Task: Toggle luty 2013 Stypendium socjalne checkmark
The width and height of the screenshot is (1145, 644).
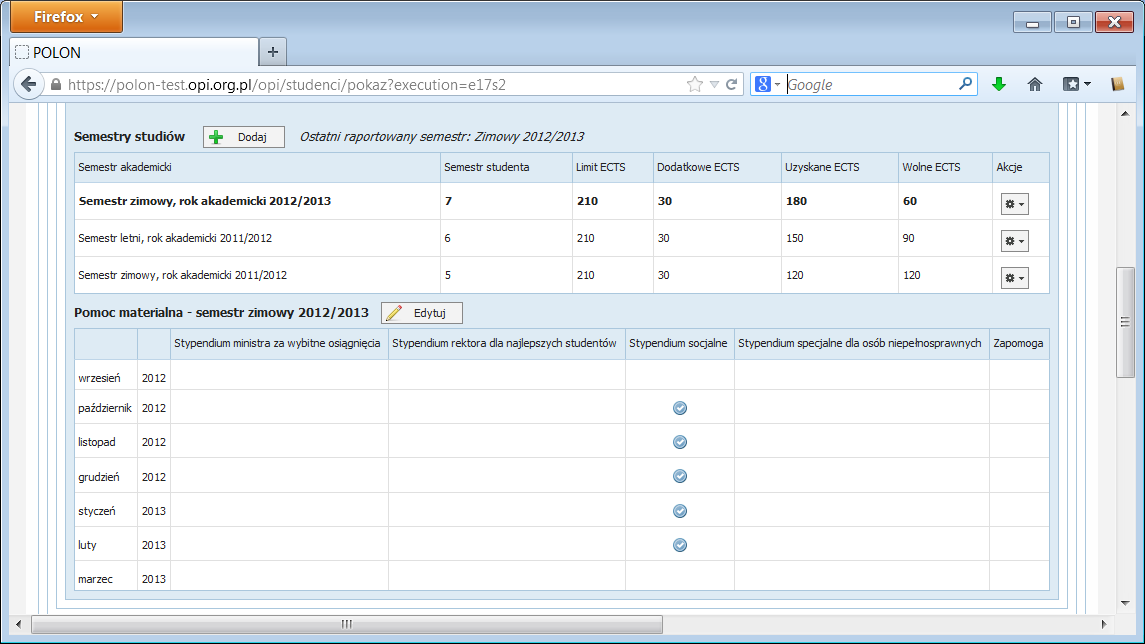Action: point(680,545)
